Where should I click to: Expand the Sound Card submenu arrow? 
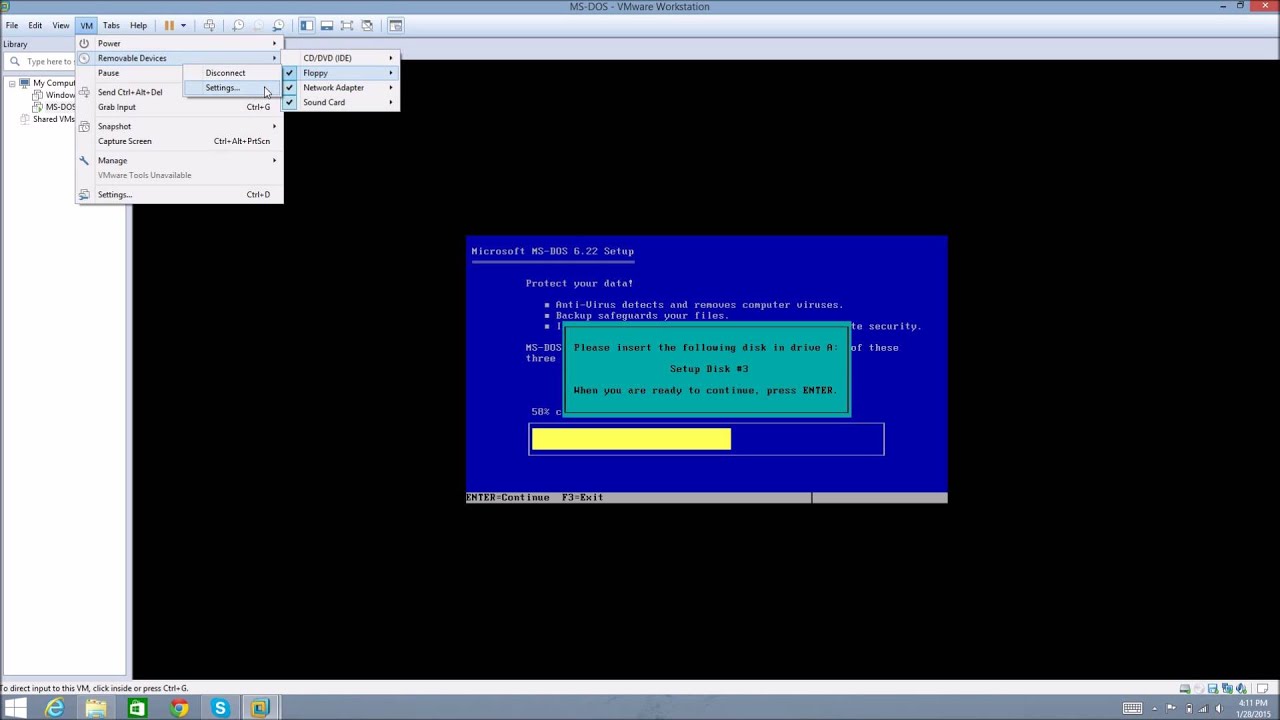click(391, 102)
